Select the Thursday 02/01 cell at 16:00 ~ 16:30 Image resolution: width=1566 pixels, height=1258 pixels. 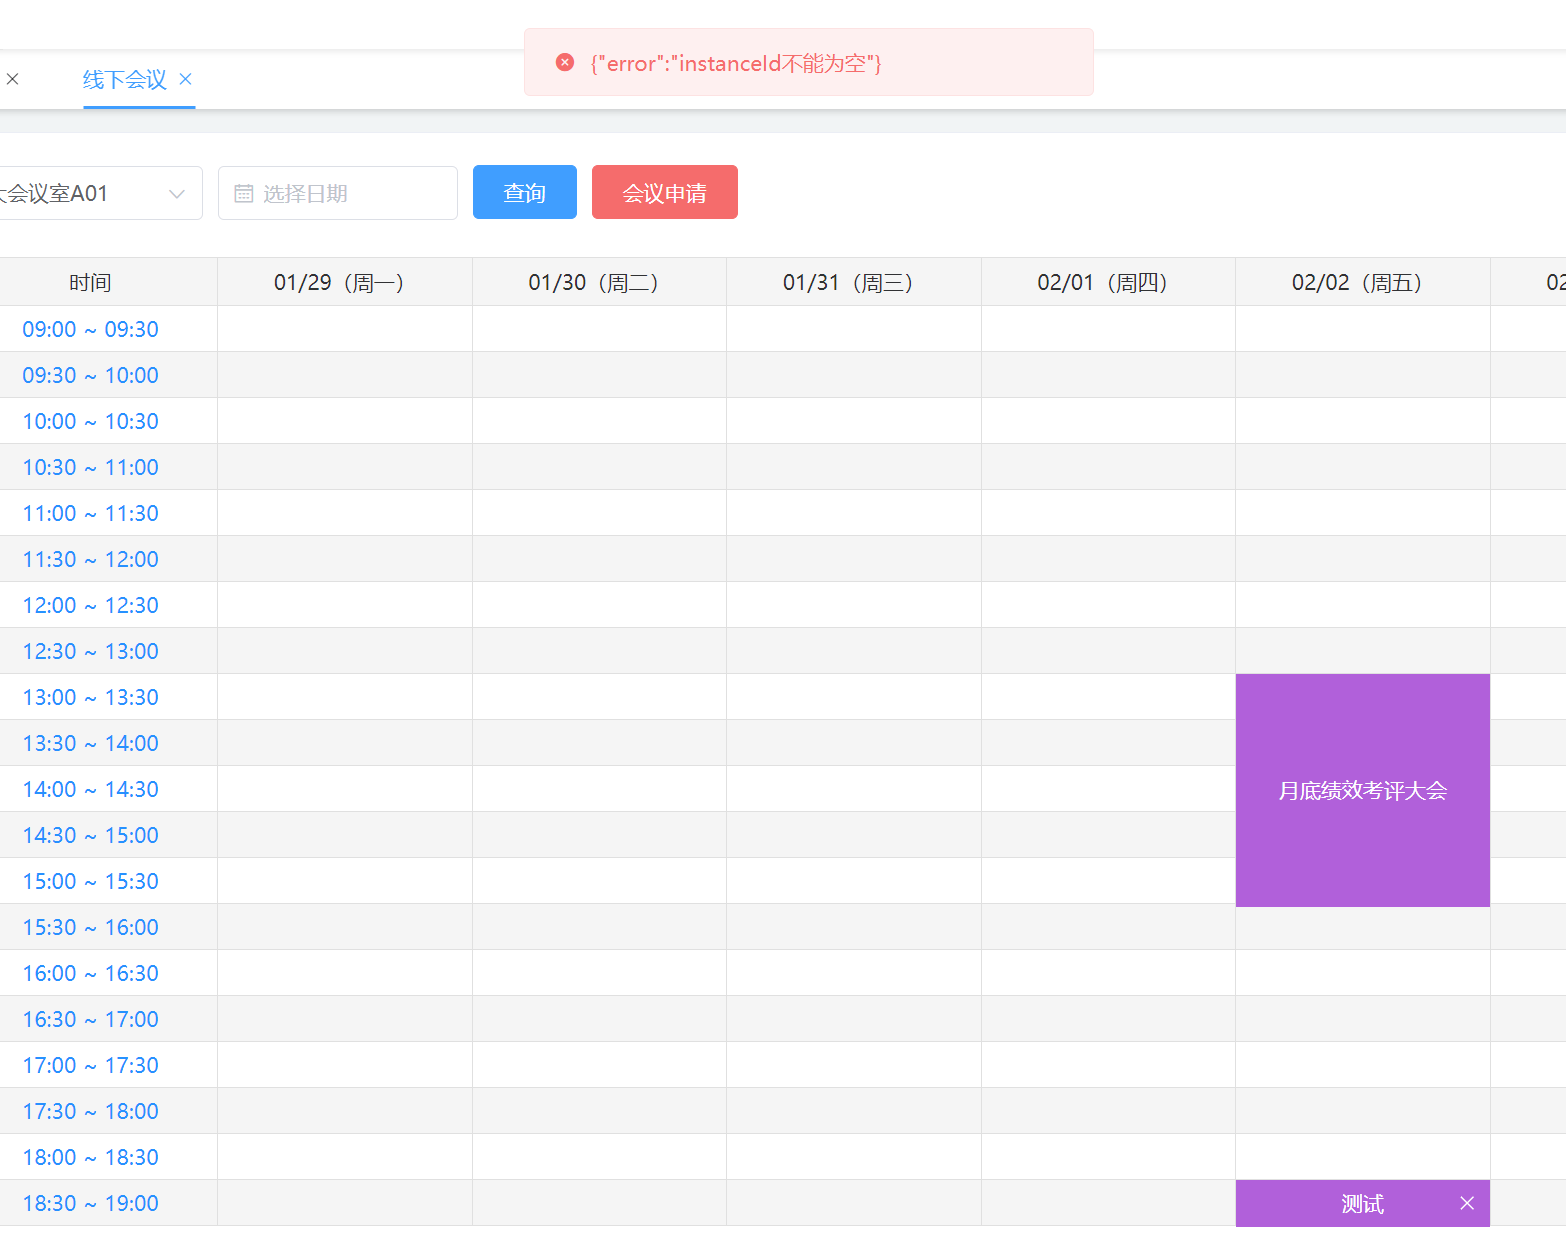(x=1108, y=973)
